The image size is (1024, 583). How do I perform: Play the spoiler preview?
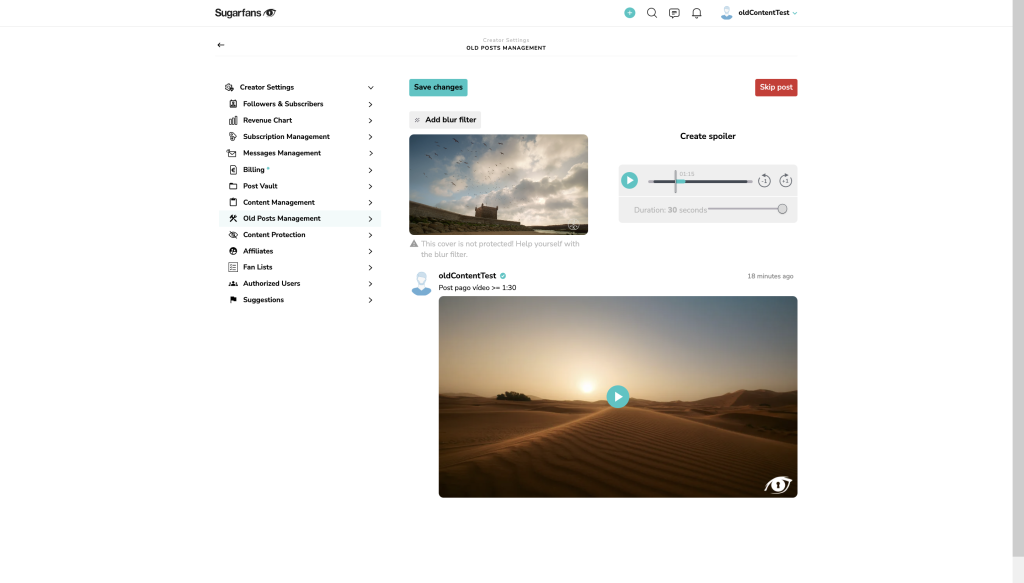[x=630, y=180]
